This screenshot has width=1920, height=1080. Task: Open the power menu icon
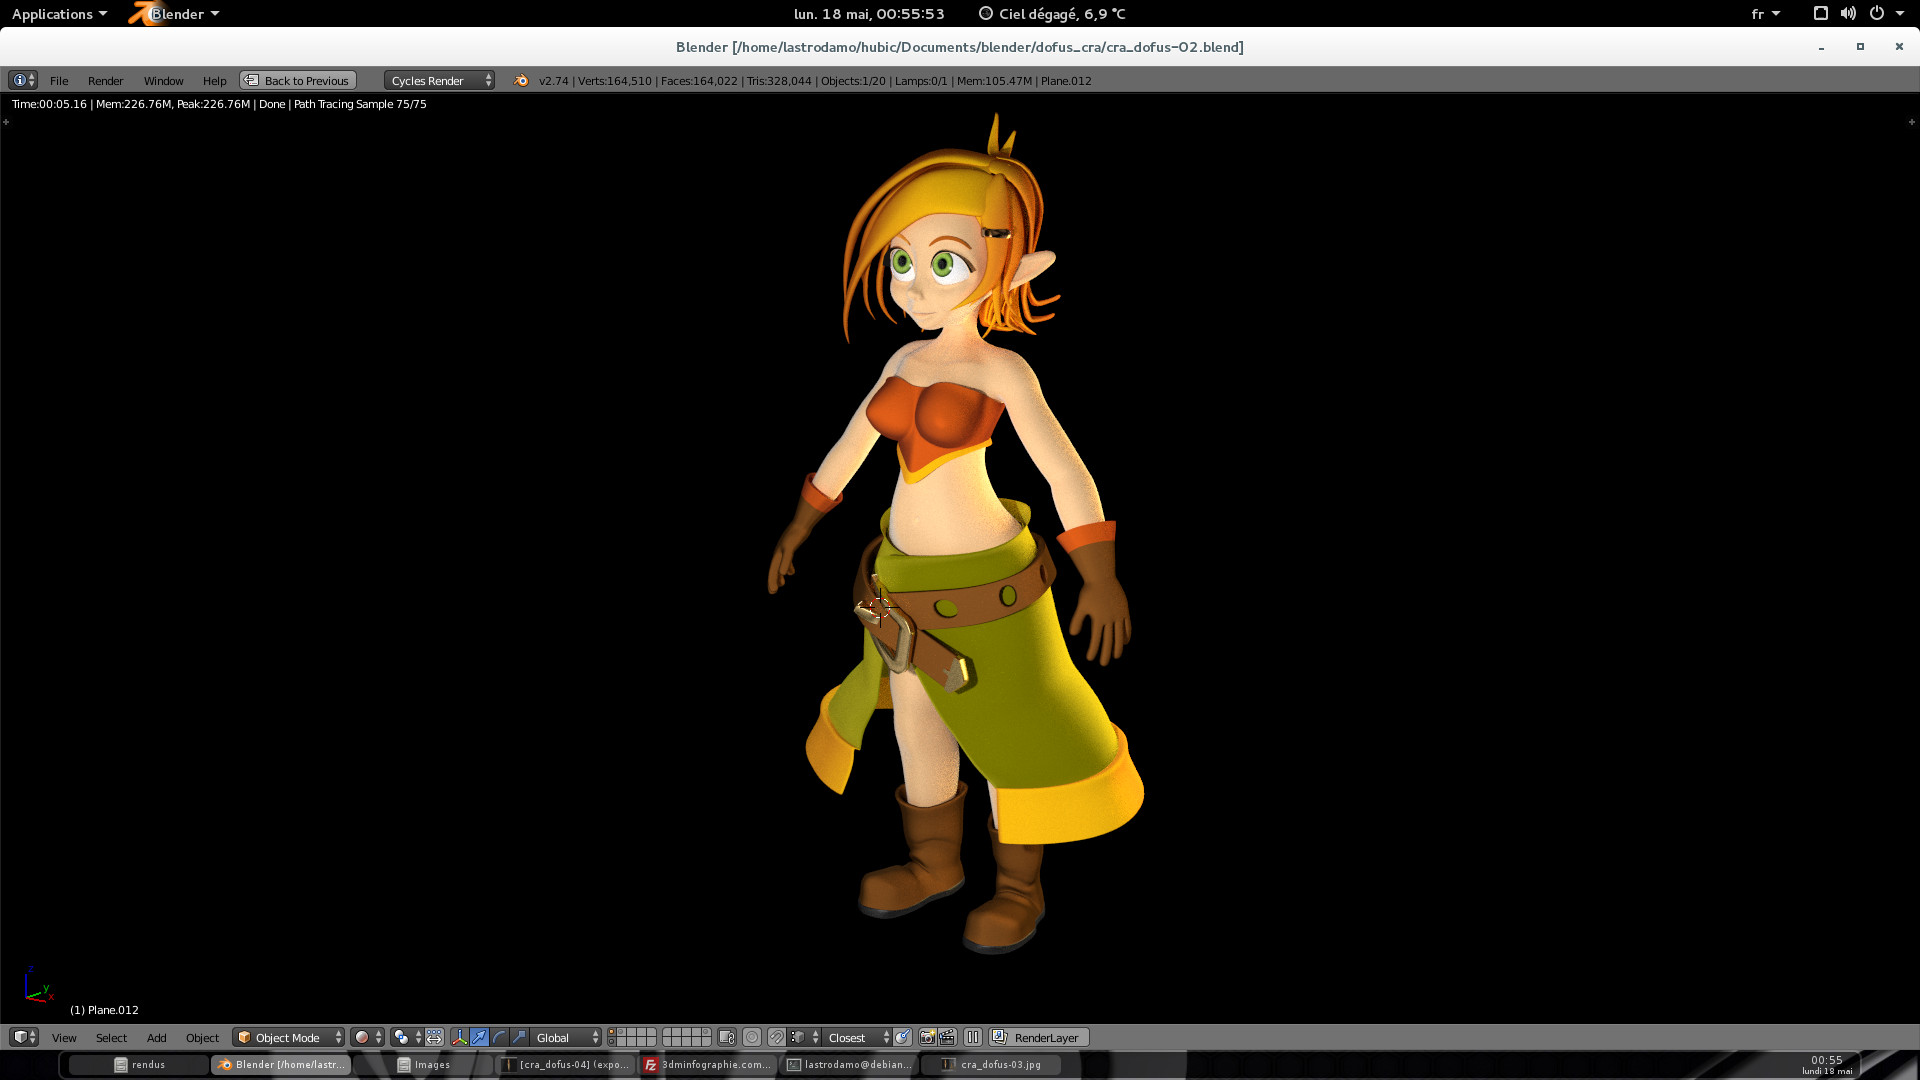coord(1877,14)
